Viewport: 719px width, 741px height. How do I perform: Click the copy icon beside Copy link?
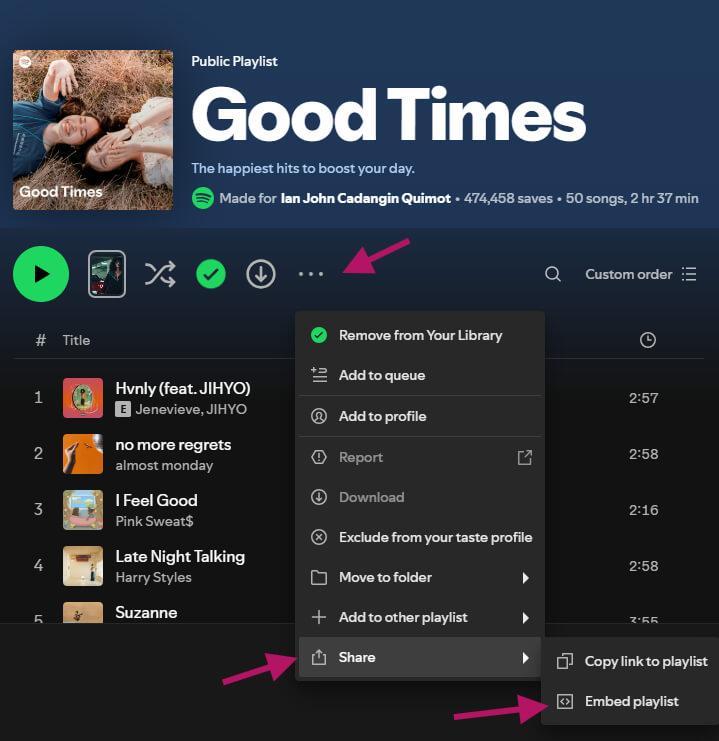coord(565,661)
